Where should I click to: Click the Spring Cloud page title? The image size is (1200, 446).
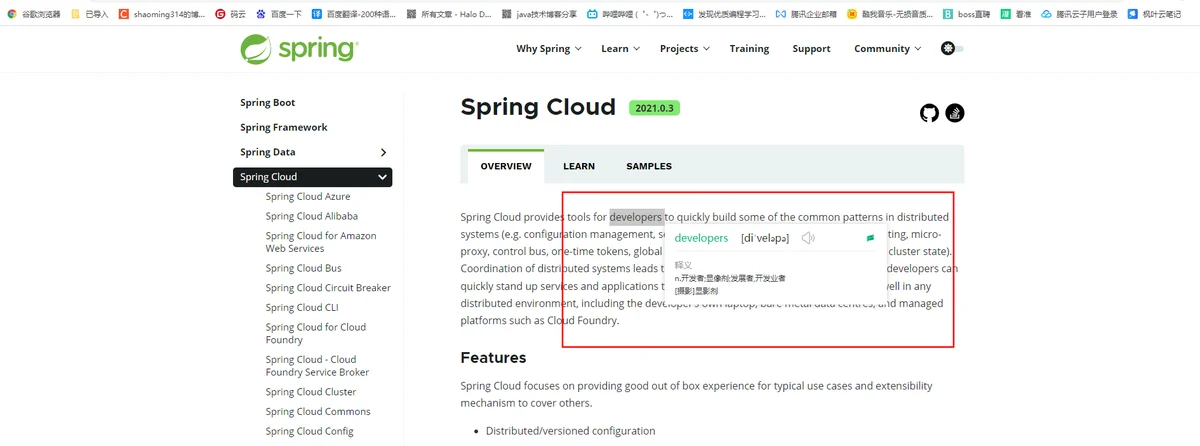(538, 108)
